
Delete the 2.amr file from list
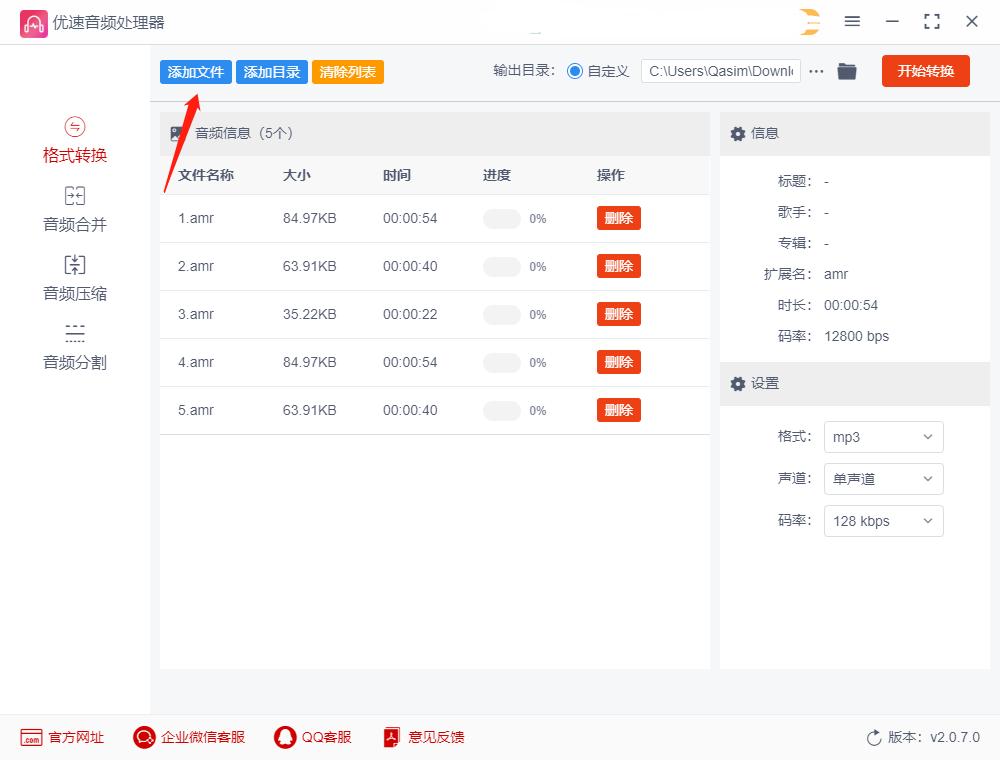point(618,266)
